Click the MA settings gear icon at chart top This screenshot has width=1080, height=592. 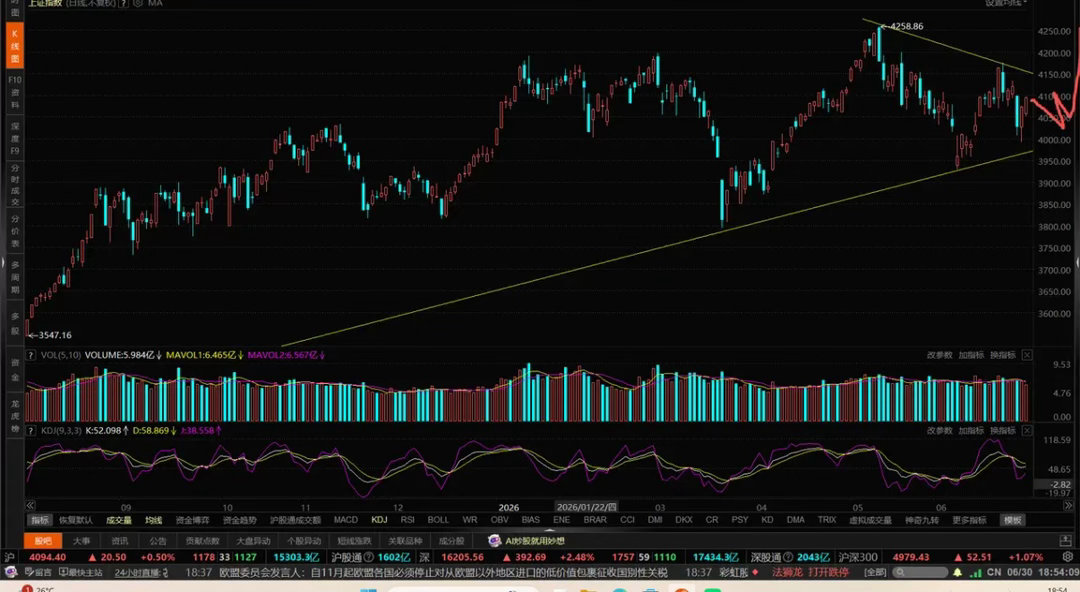coord(137,3)
